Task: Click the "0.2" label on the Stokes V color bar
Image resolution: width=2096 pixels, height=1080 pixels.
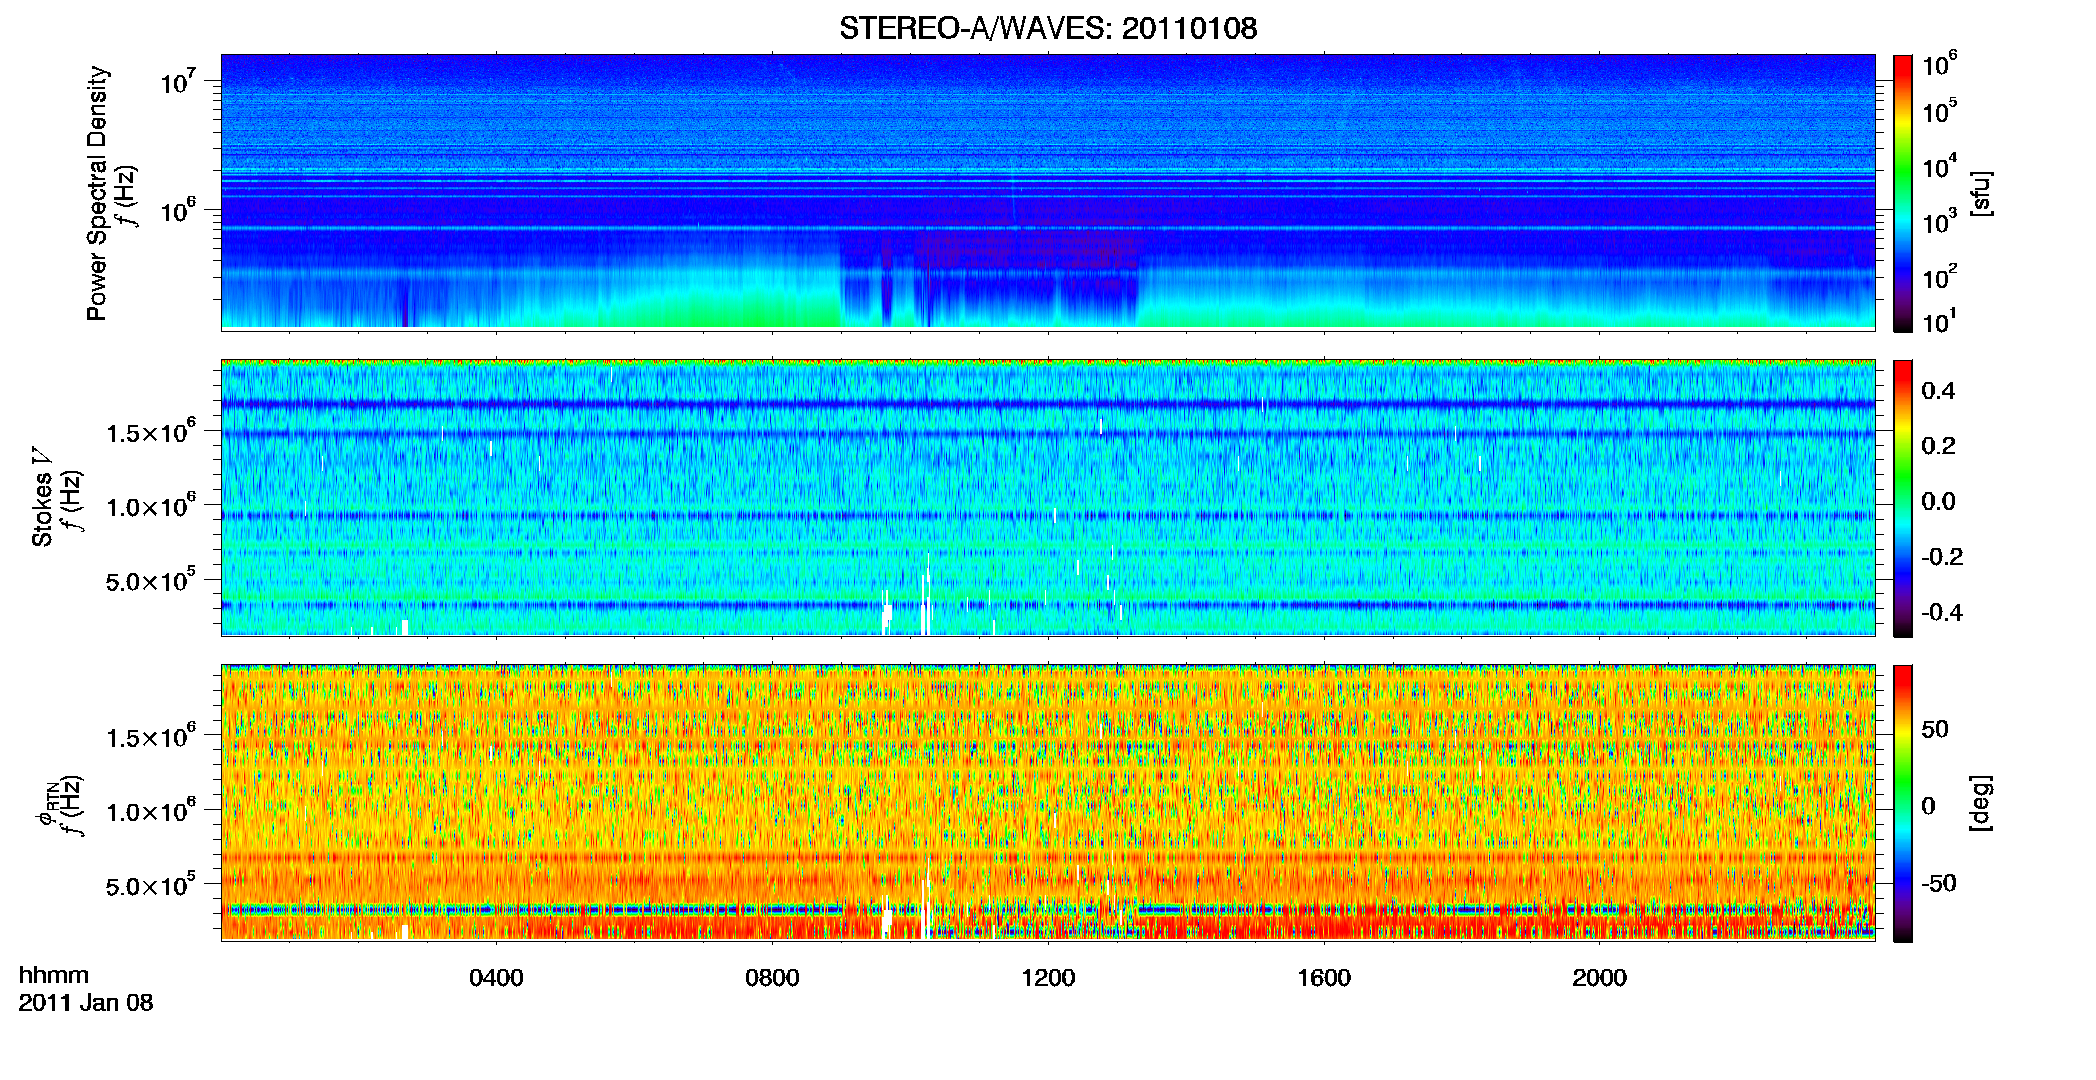Action: (1938, 446)
